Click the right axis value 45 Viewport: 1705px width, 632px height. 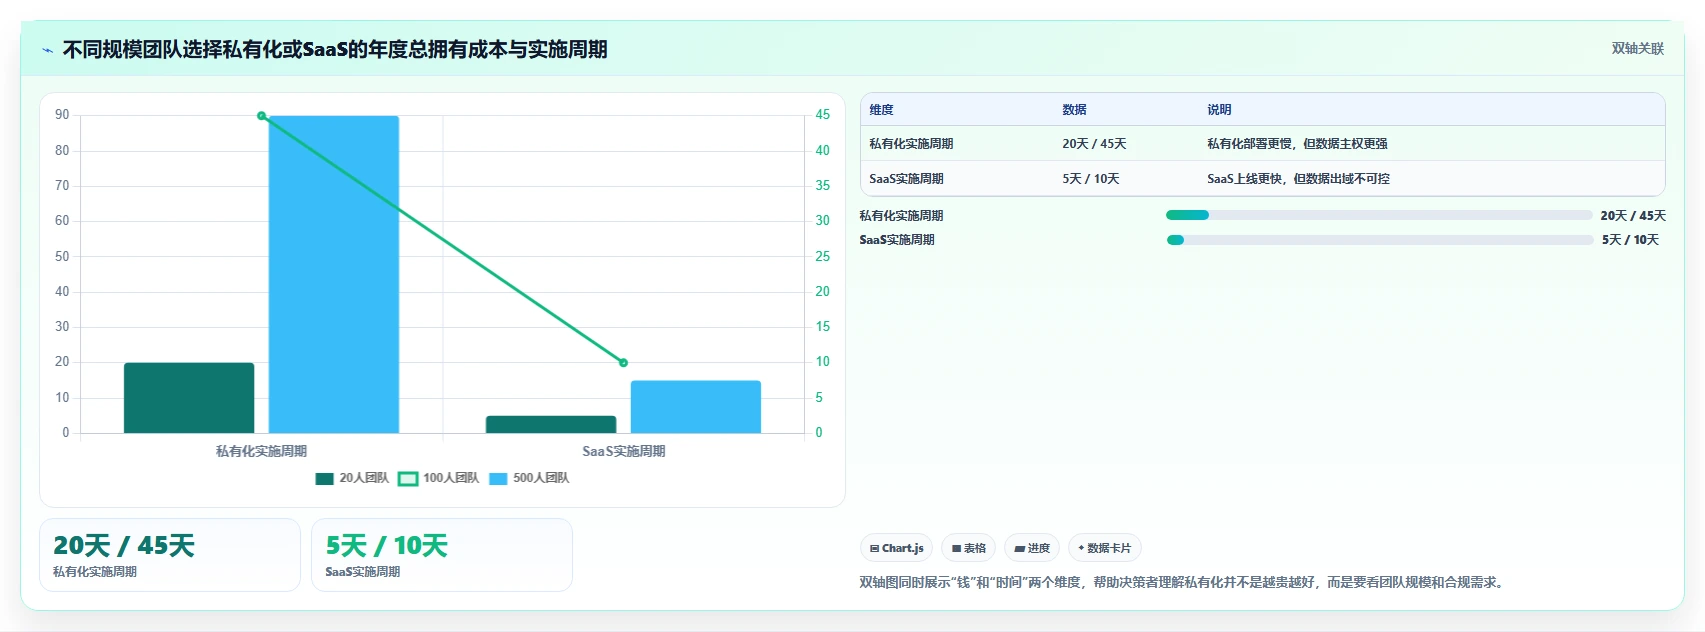822,115
